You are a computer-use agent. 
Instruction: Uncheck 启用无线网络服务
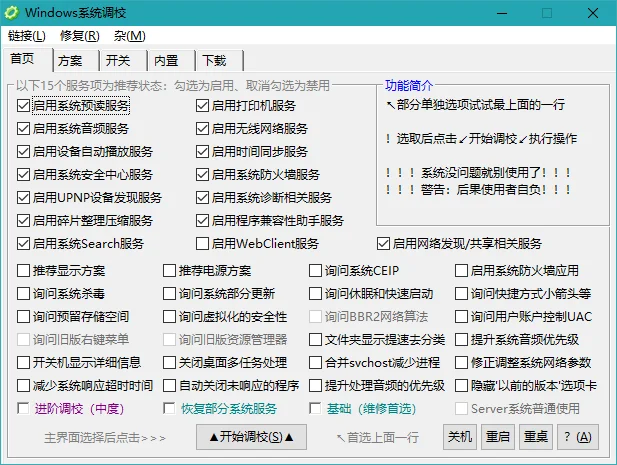click(202, 129)
